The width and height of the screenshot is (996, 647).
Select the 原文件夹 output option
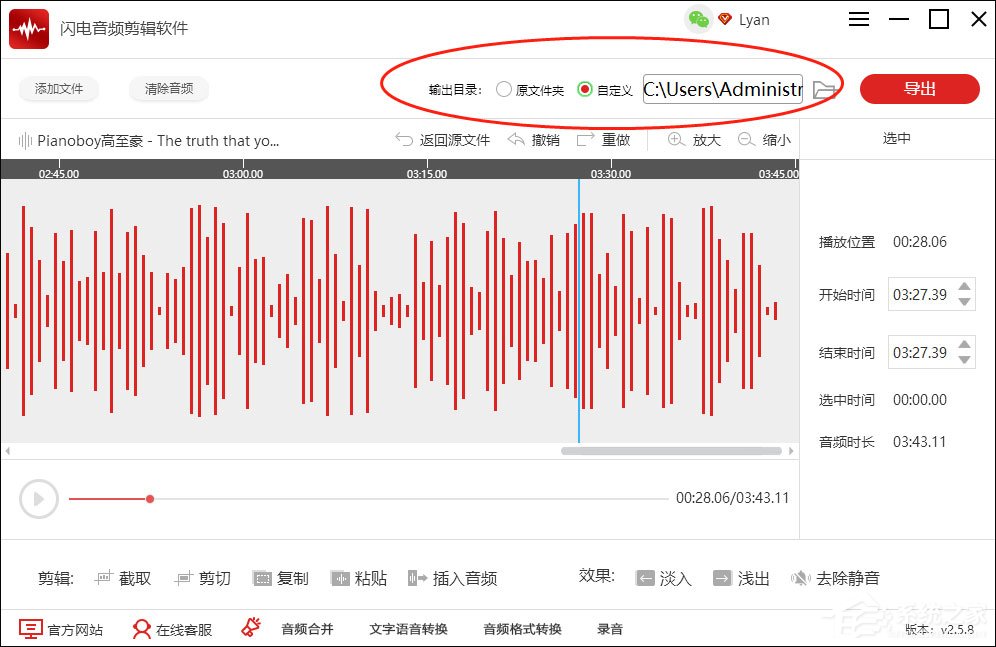point(504,89)
